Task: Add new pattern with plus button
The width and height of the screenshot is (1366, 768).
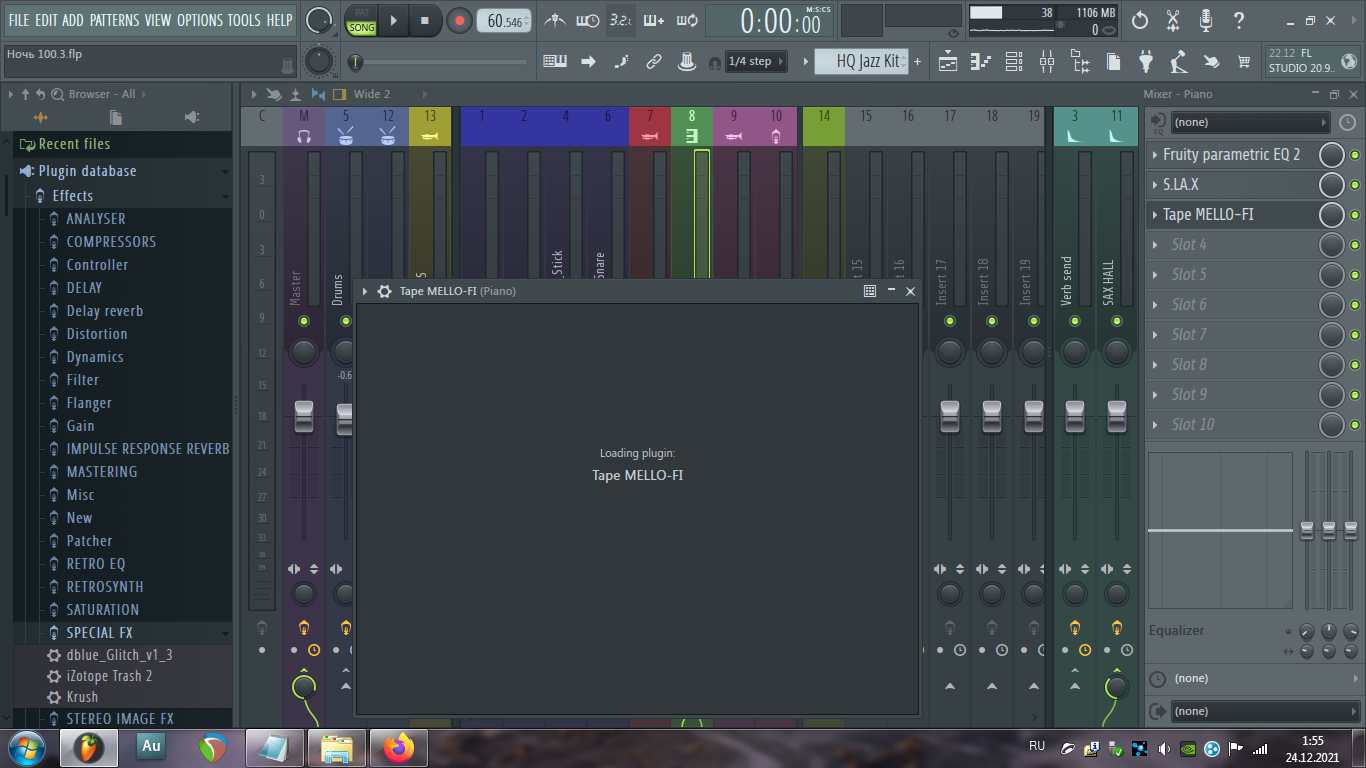Action: coord(917,61)
